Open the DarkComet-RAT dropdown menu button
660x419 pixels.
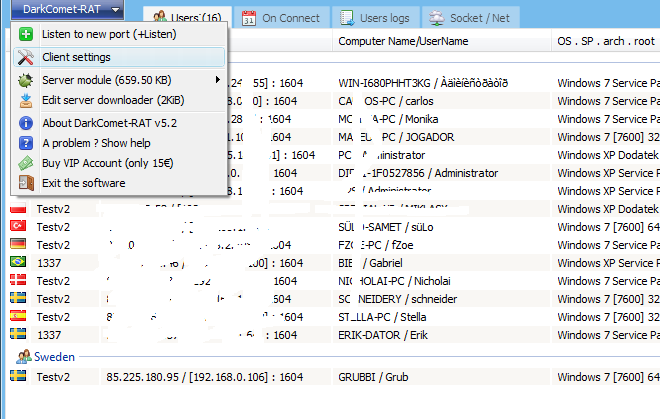67,9
